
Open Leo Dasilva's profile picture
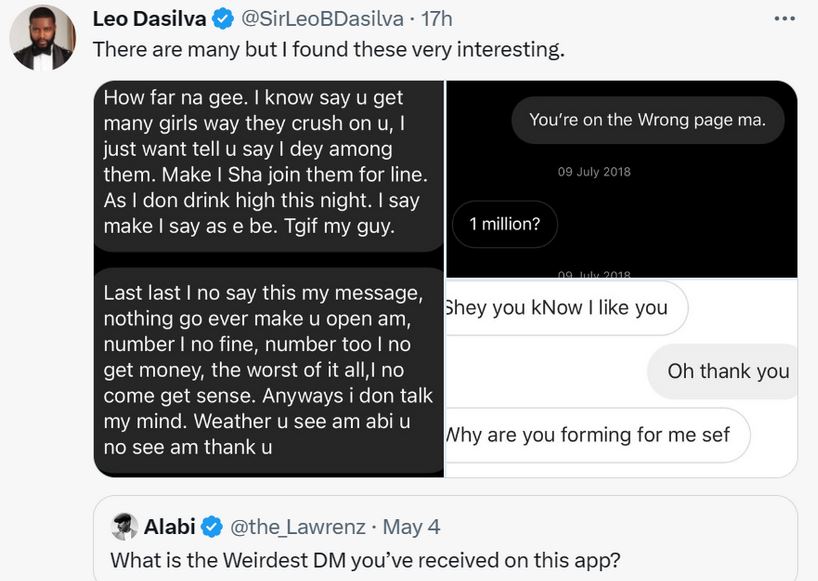[42, 37]
